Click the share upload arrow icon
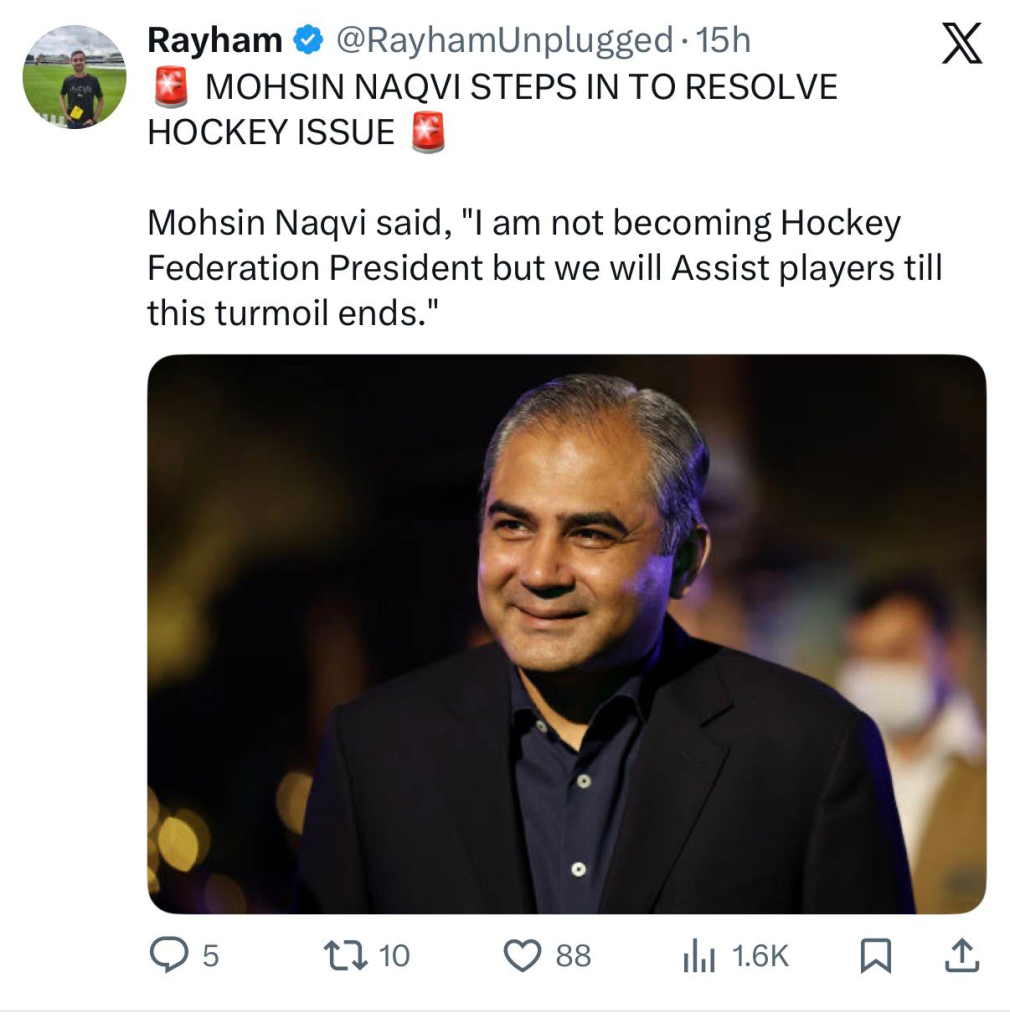The width and height of the screenshot is (1010, 1024). coord(962,956)
